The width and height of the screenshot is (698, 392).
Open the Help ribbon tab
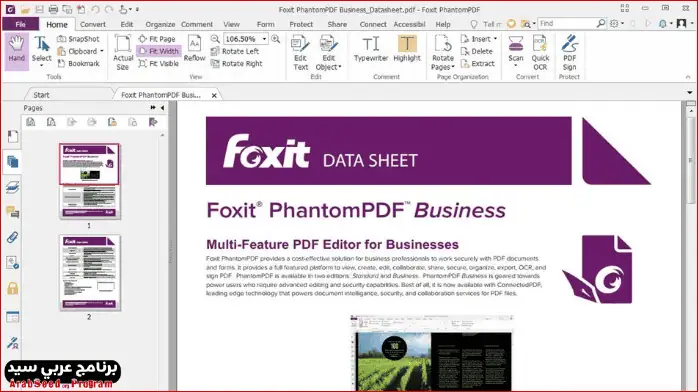pyautogui.click(x=442, y=24)
